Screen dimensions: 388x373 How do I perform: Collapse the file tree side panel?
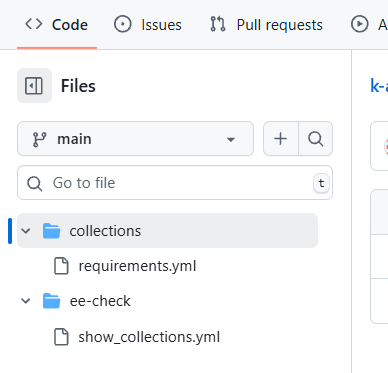coord(34,86)
